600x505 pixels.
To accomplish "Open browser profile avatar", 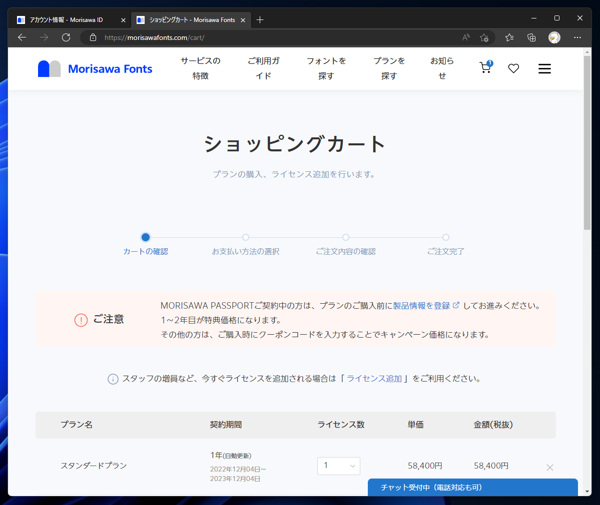I will pyautogui.click(x=554, y=37).
